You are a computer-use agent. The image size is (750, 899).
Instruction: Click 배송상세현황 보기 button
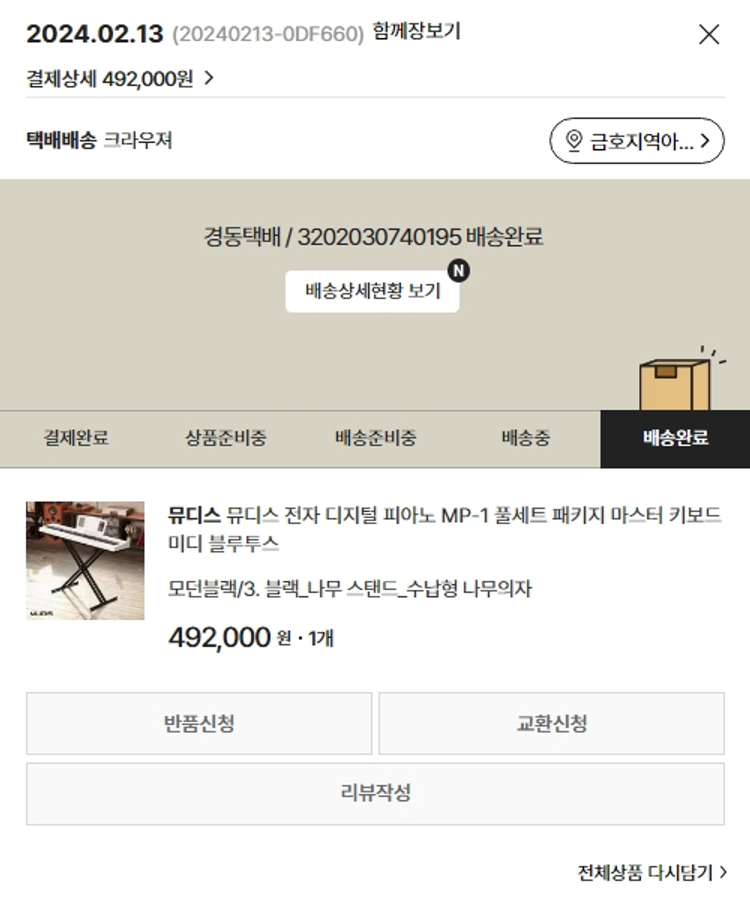[372, 291]
